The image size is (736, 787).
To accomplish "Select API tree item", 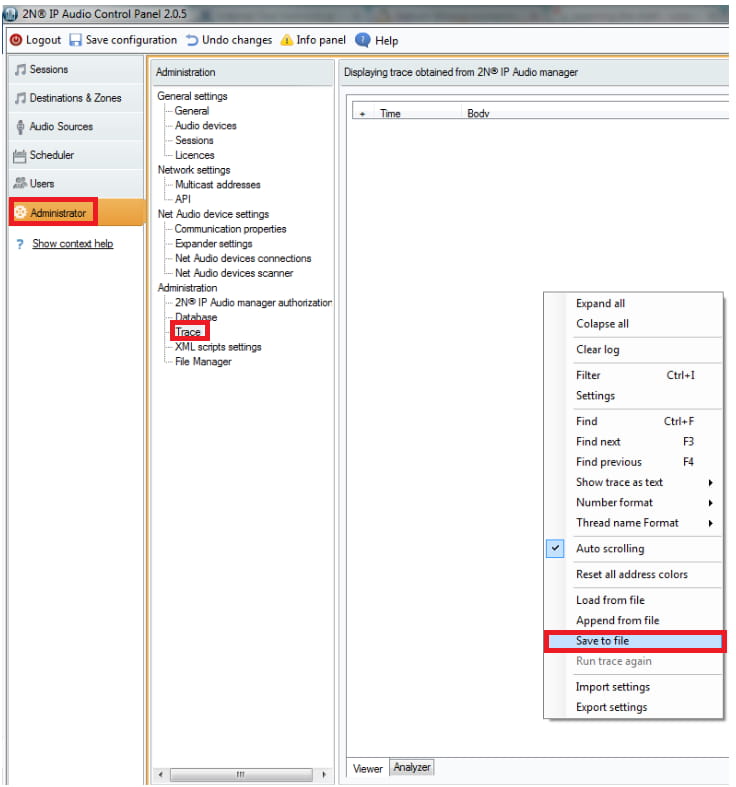I will [183, 199].
